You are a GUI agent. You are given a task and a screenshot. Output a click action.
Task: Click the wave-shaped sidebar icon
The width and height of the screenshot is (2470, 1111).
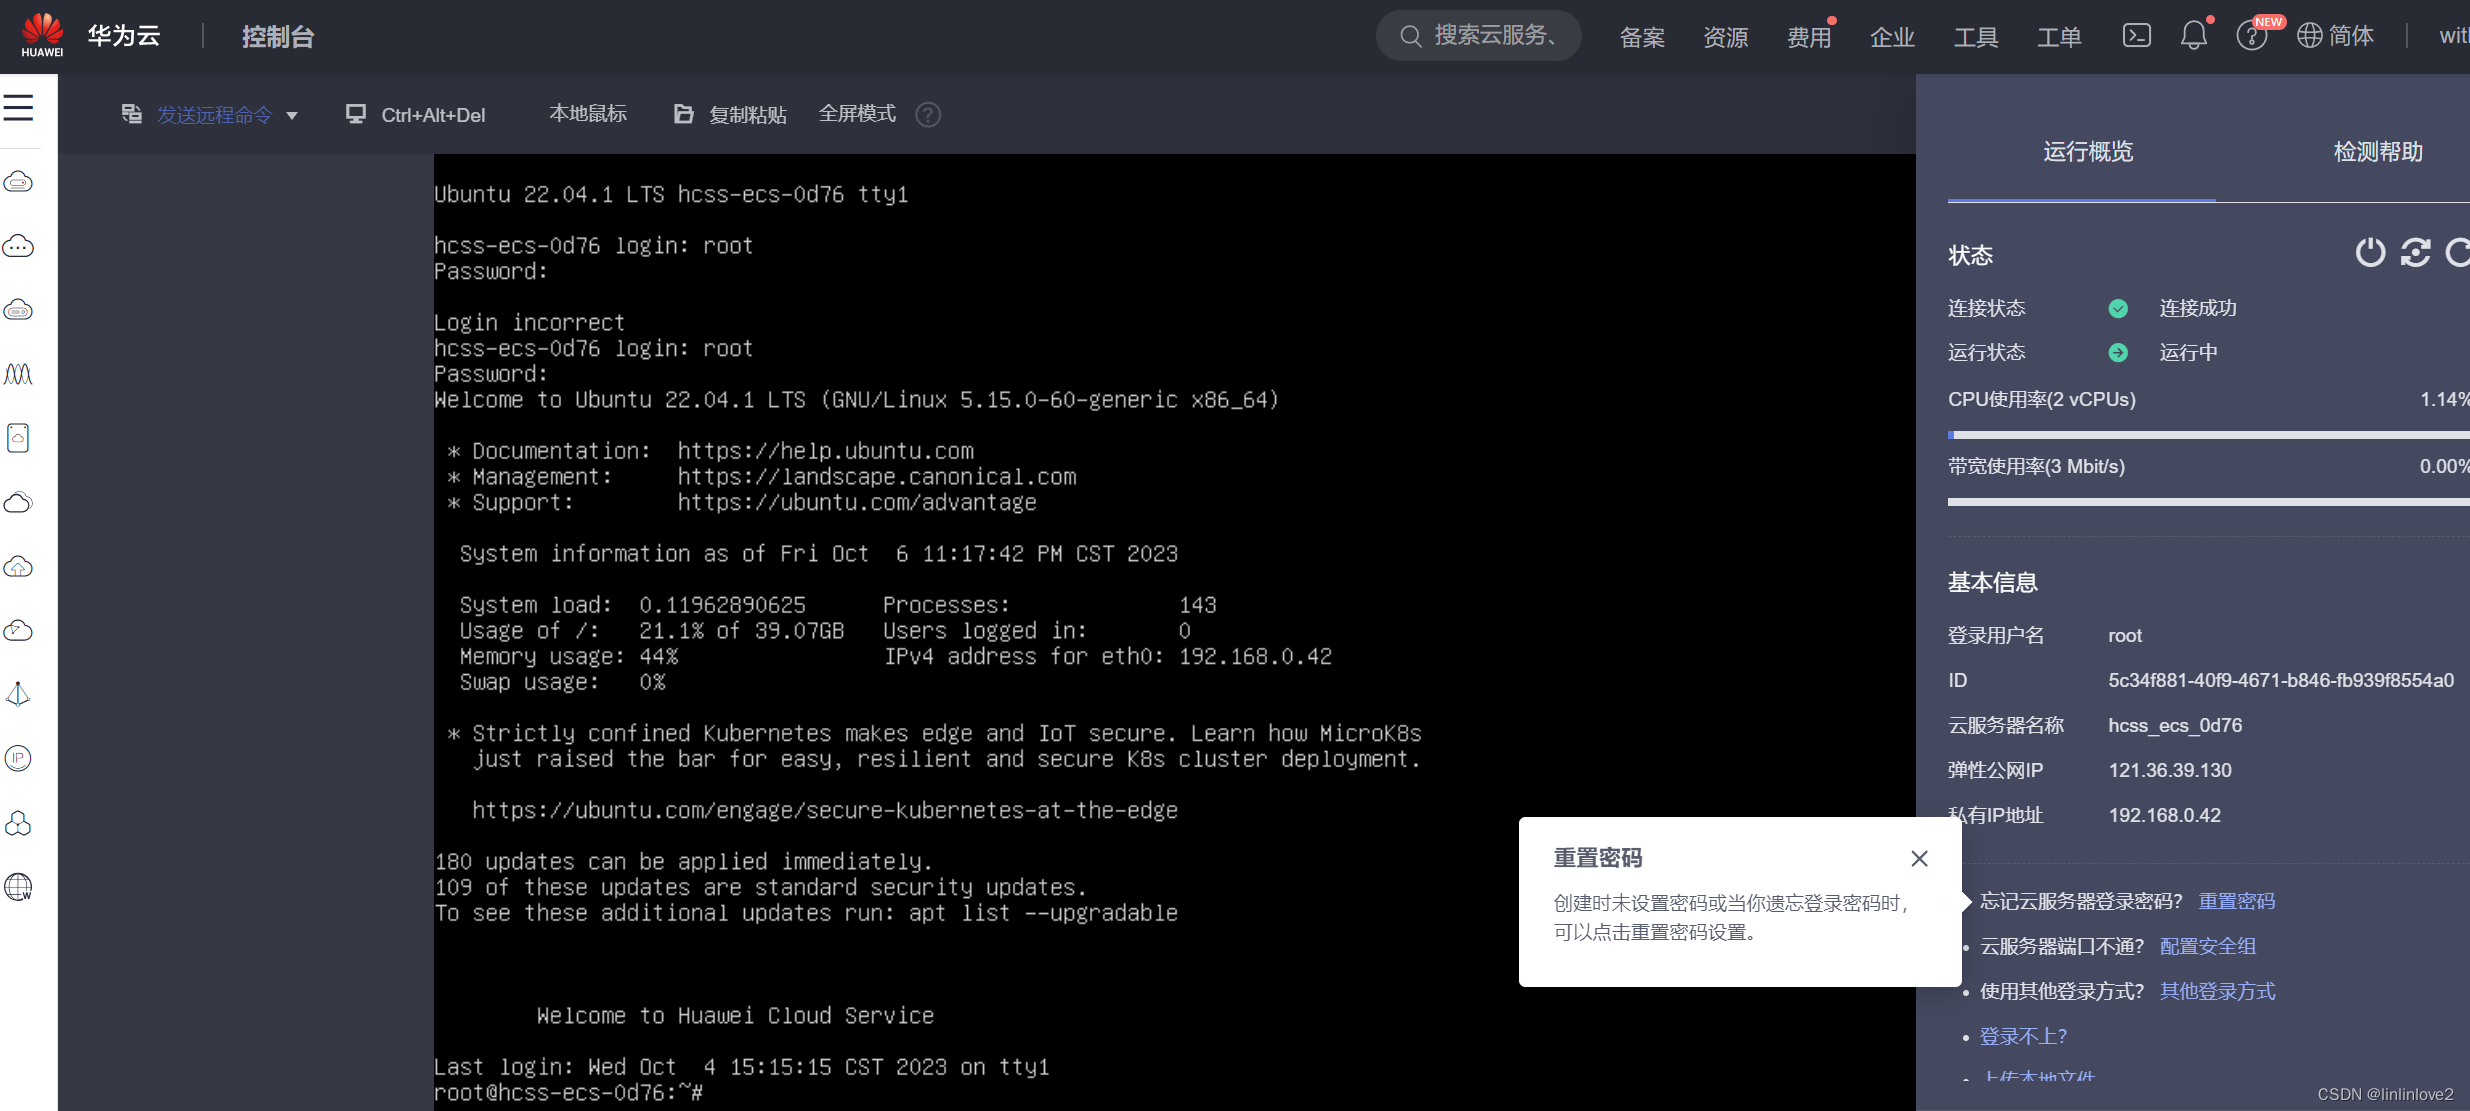[18, 374]
